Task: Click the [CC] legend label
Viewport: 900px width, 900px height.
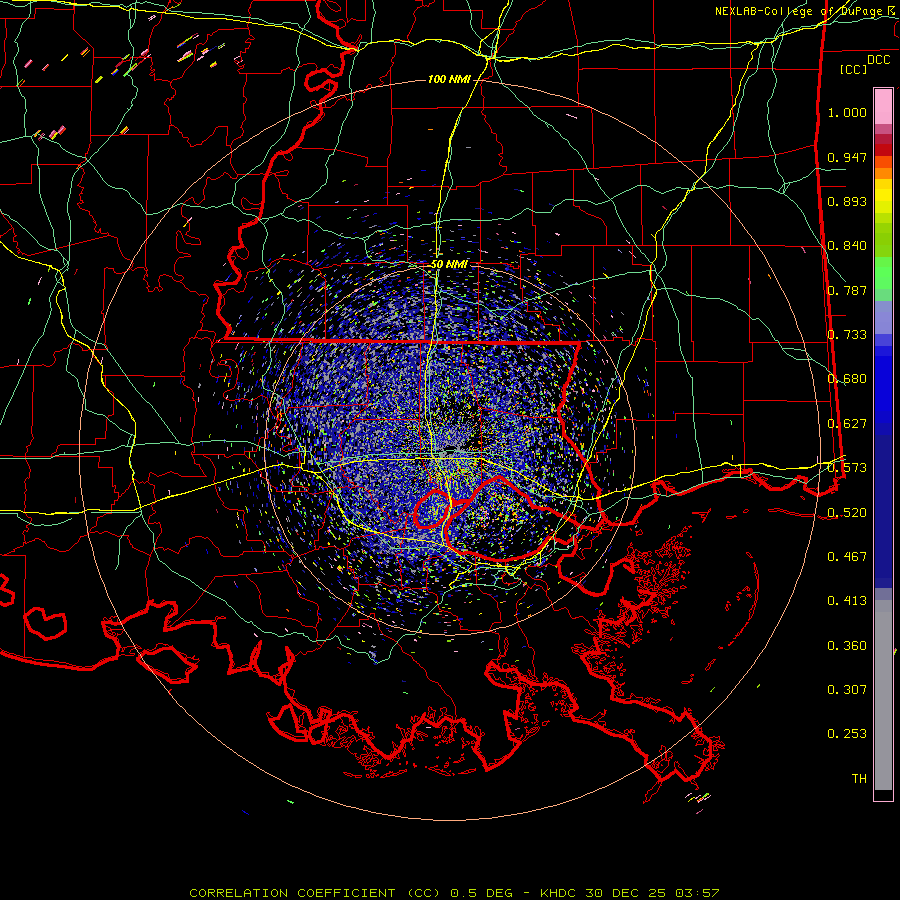Action: 854,69
